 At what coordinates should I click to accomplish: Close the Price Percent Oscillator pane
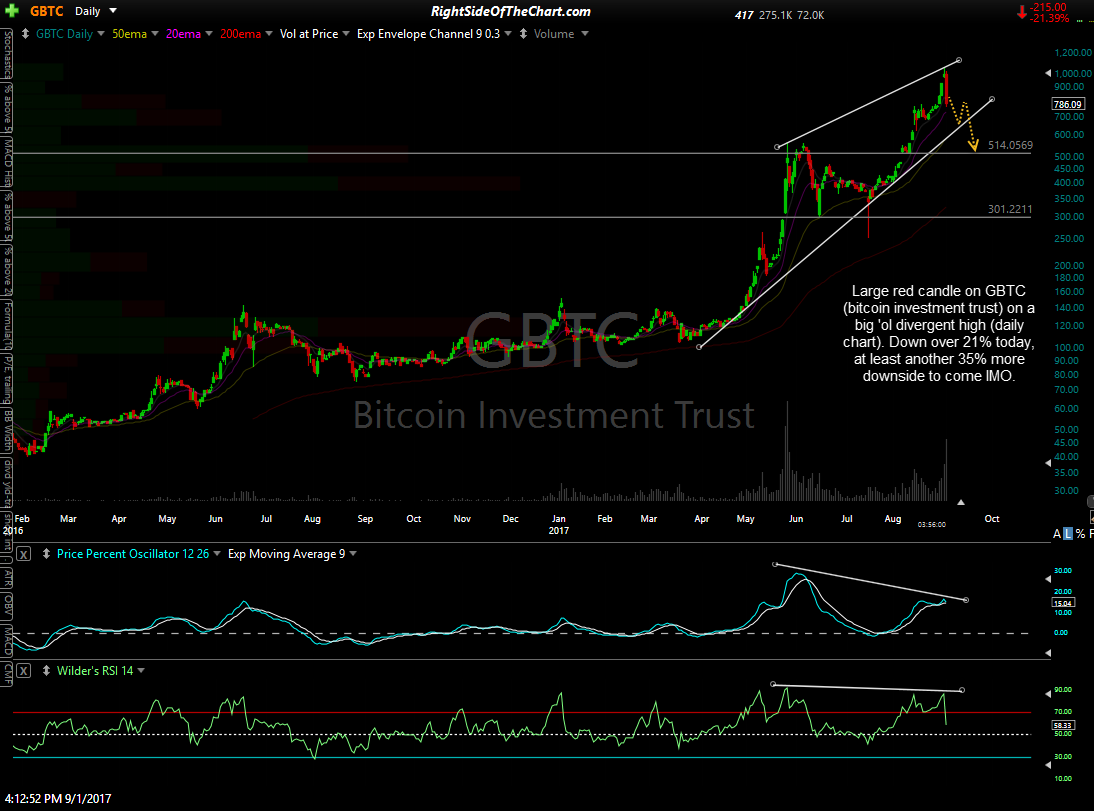point(24,554)
